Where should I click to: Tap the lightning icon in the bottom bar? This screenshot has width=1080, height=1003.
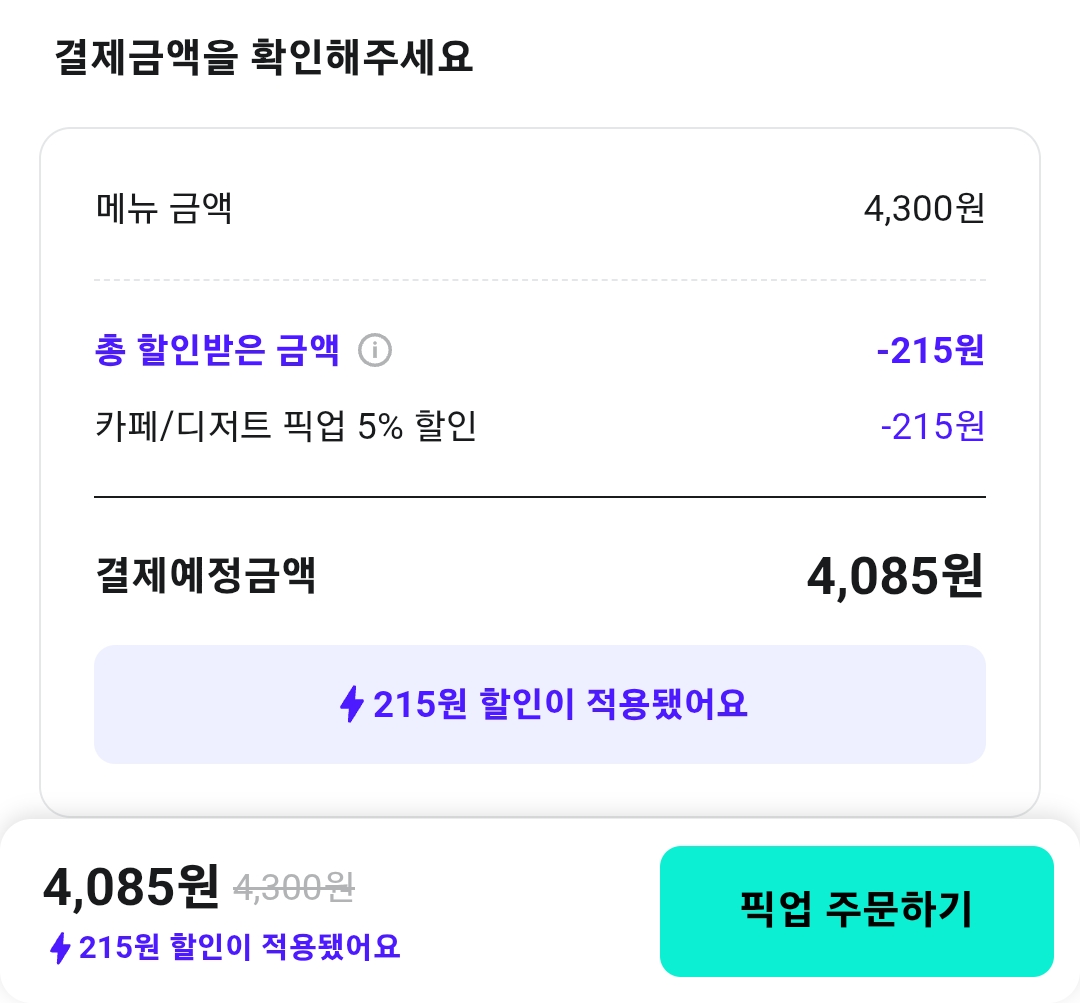tap(60, 947)
